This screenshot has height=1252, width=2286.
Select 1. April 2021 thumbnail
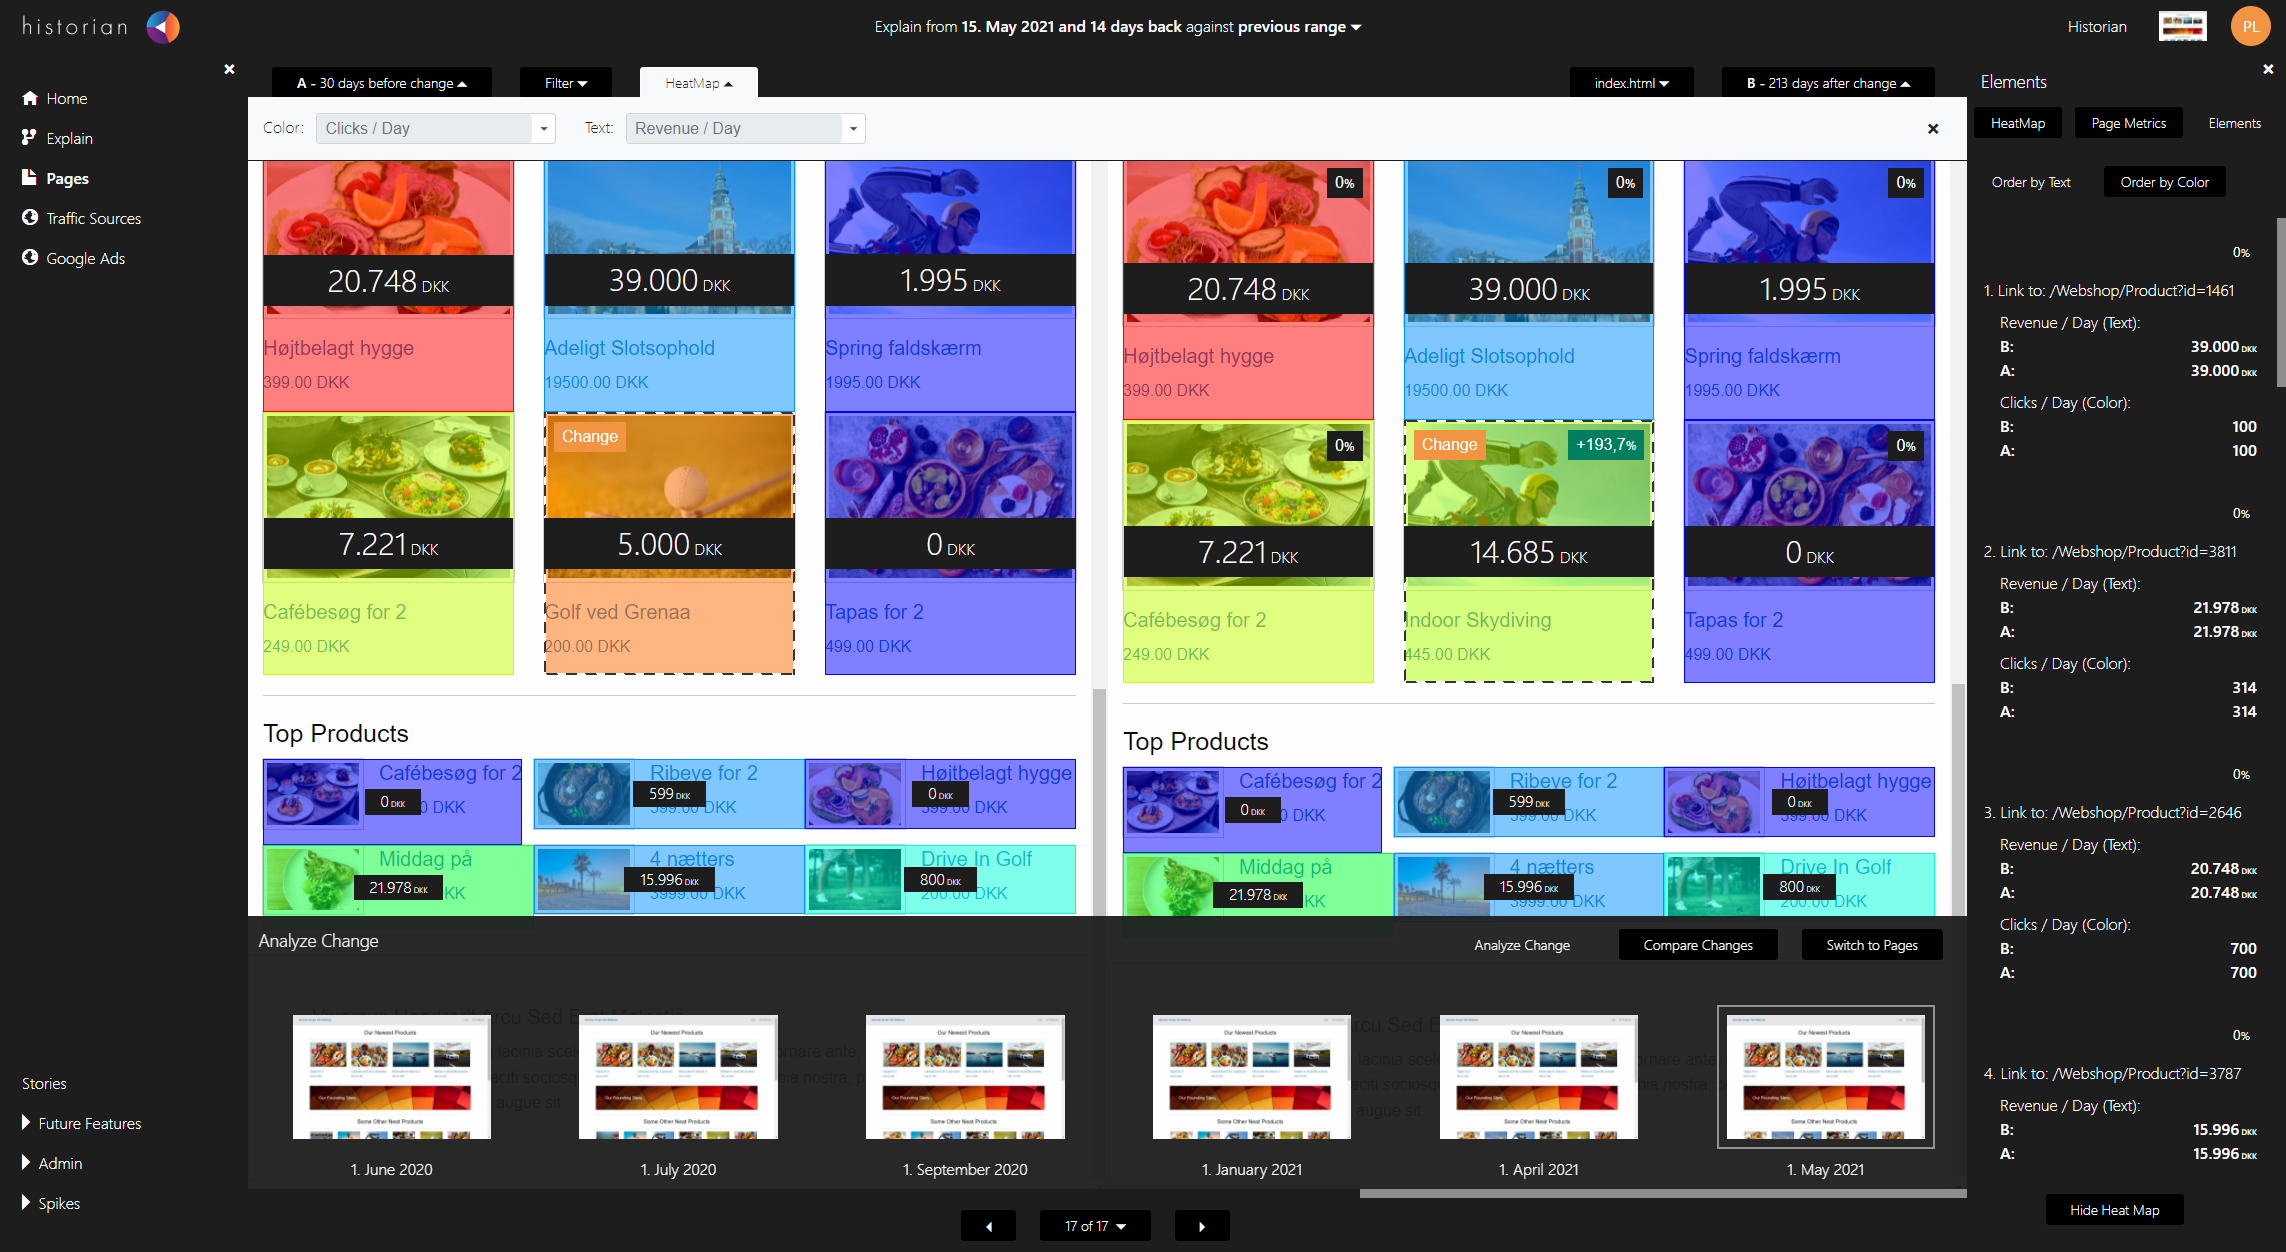[1539, 1077]
